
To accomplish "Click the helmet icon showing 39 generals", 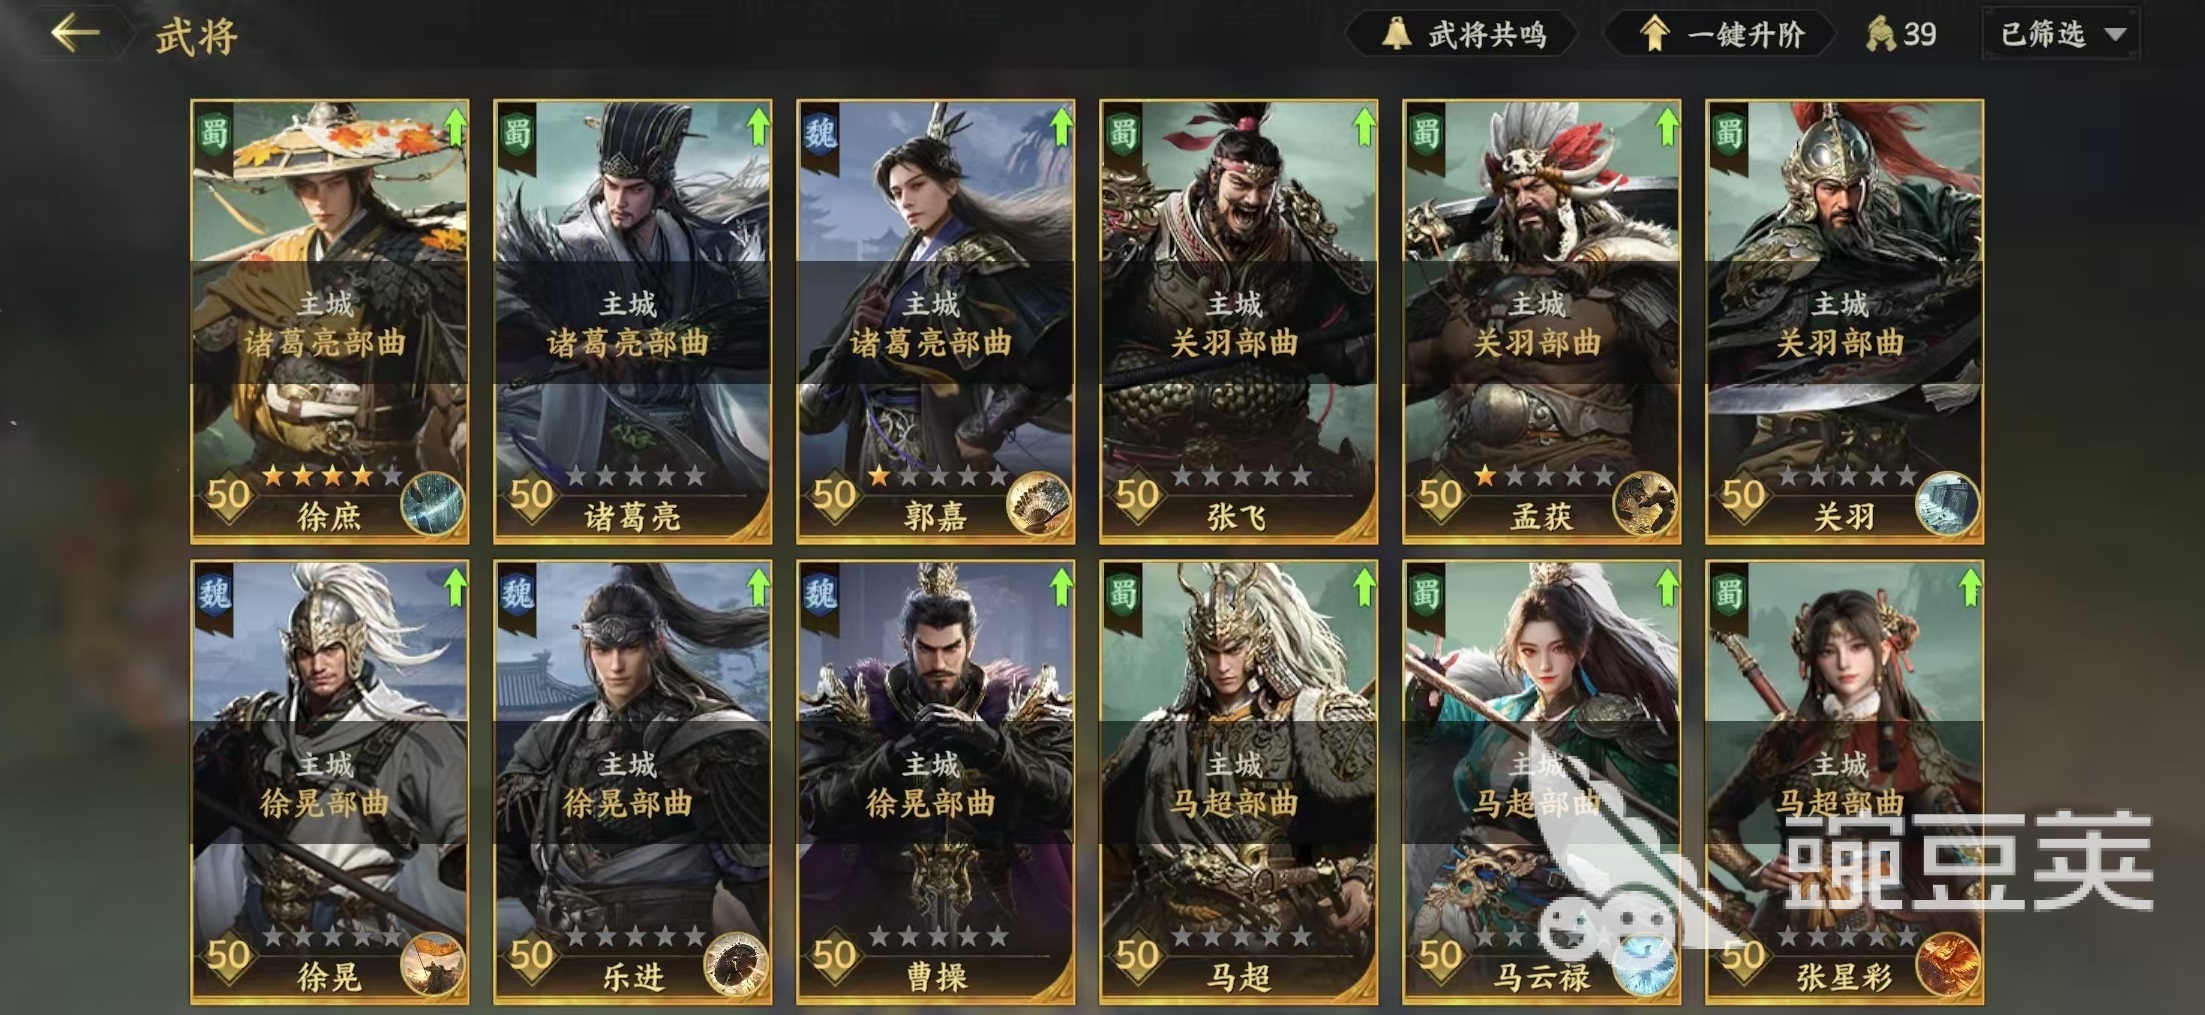I will point(1881,35).
